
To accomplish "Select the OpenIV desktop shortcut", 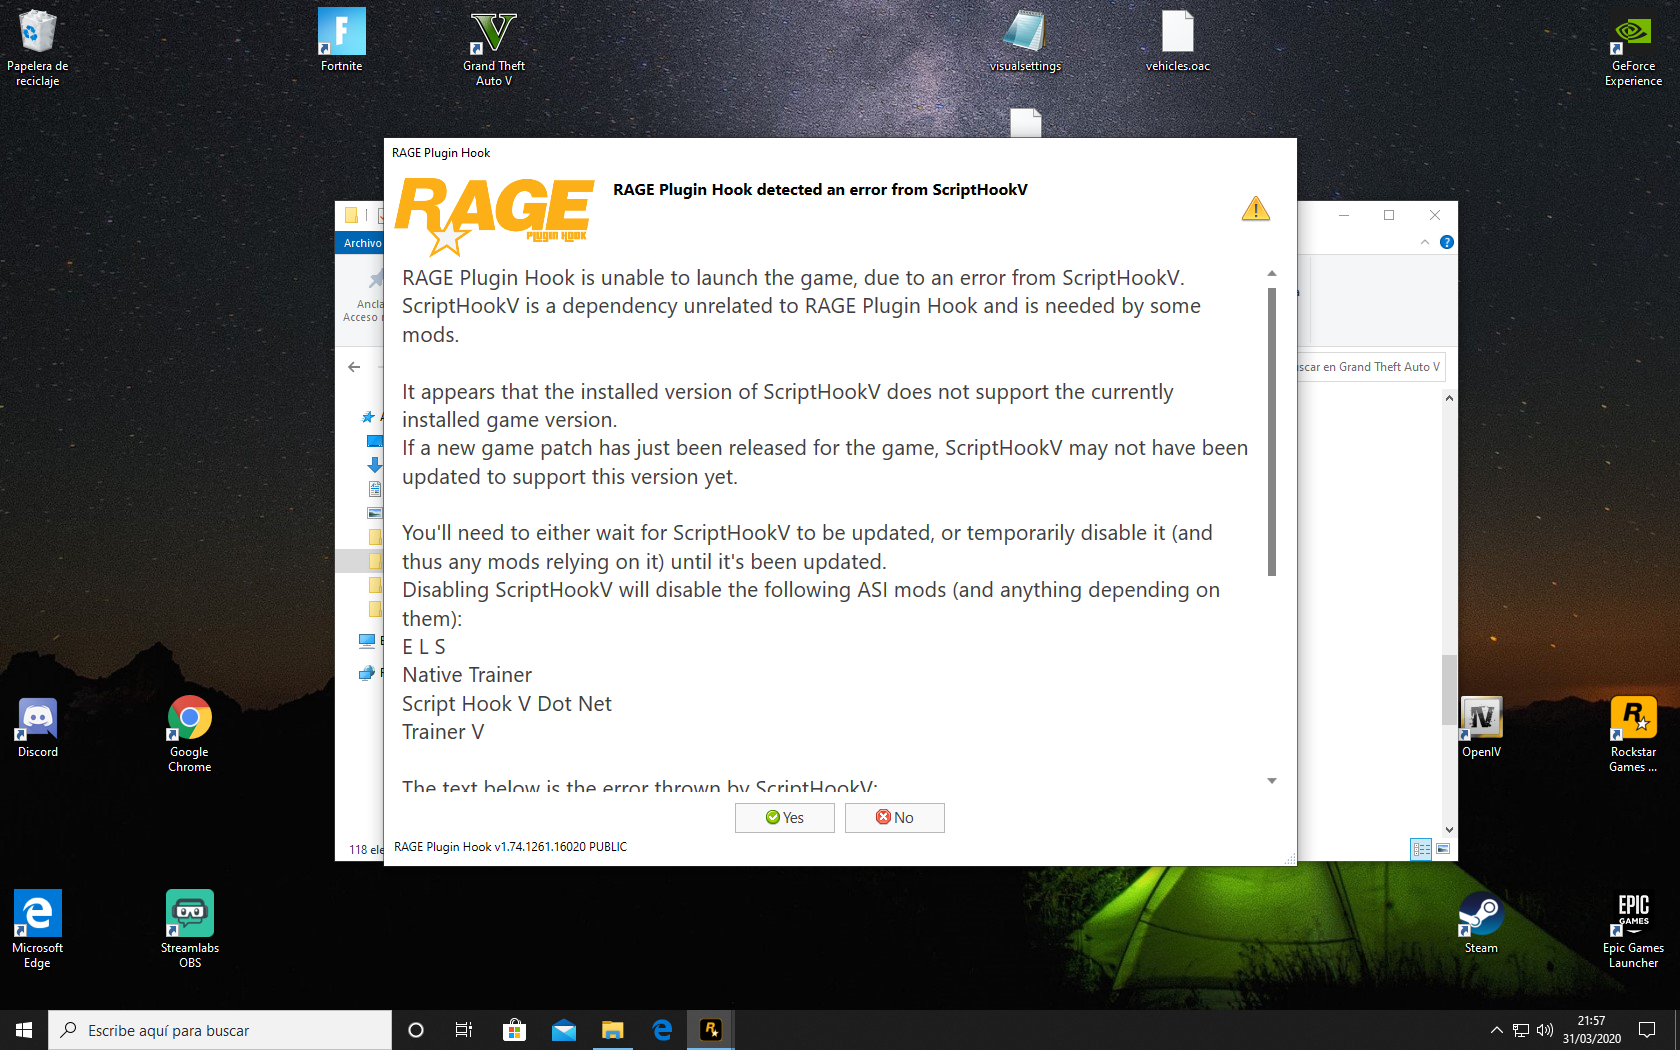I will (1481, 727).
